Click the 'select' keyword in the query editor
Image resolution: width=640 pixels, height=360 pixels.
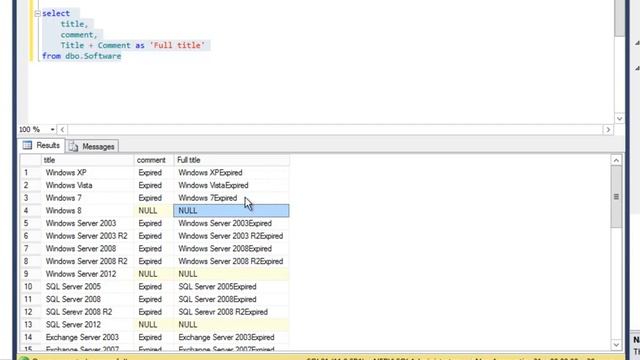pyautogui.click(x=56, y=13)
